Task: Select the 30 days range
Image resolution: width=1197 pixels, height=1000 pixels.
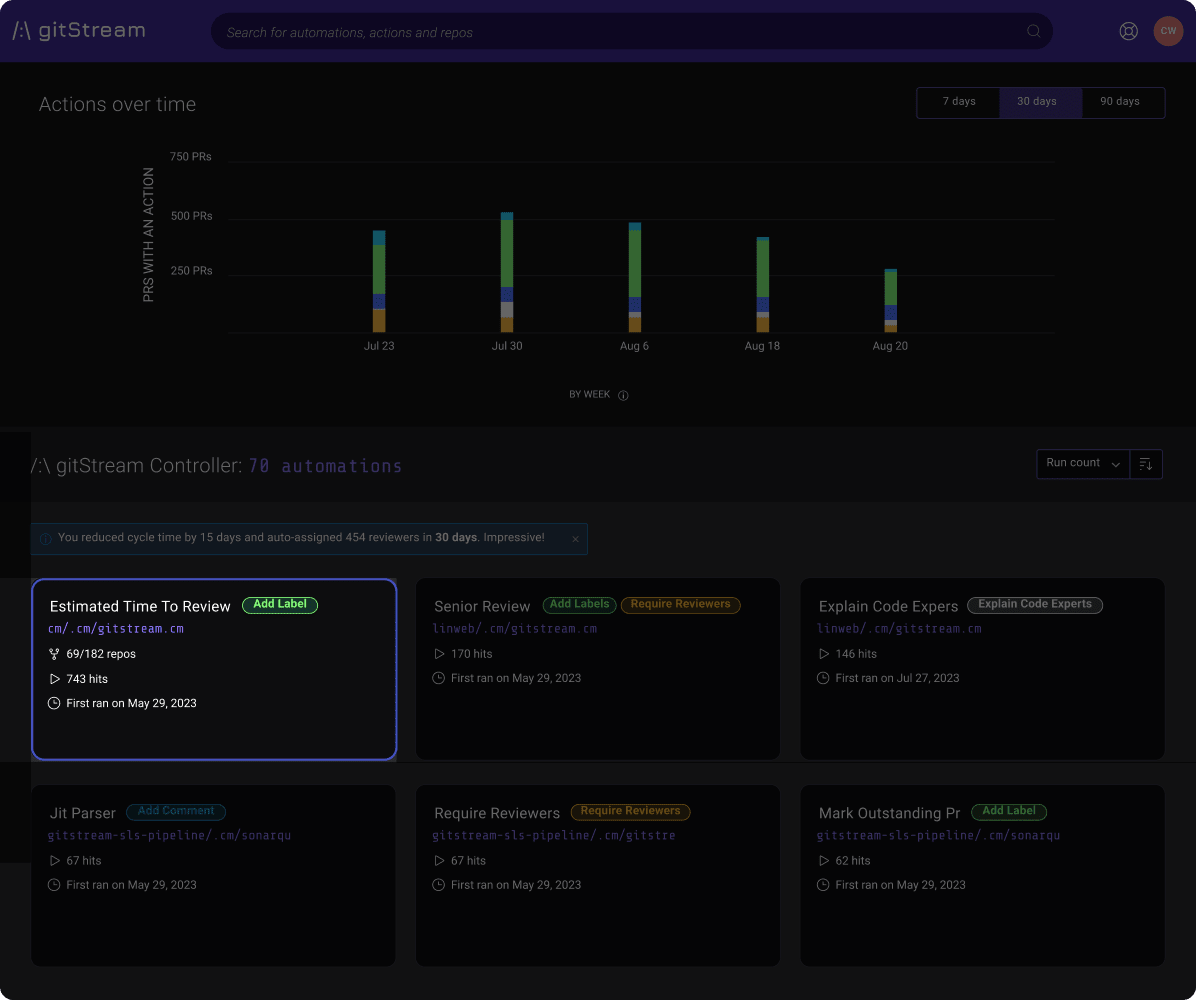Action: tap(1037, 101)
